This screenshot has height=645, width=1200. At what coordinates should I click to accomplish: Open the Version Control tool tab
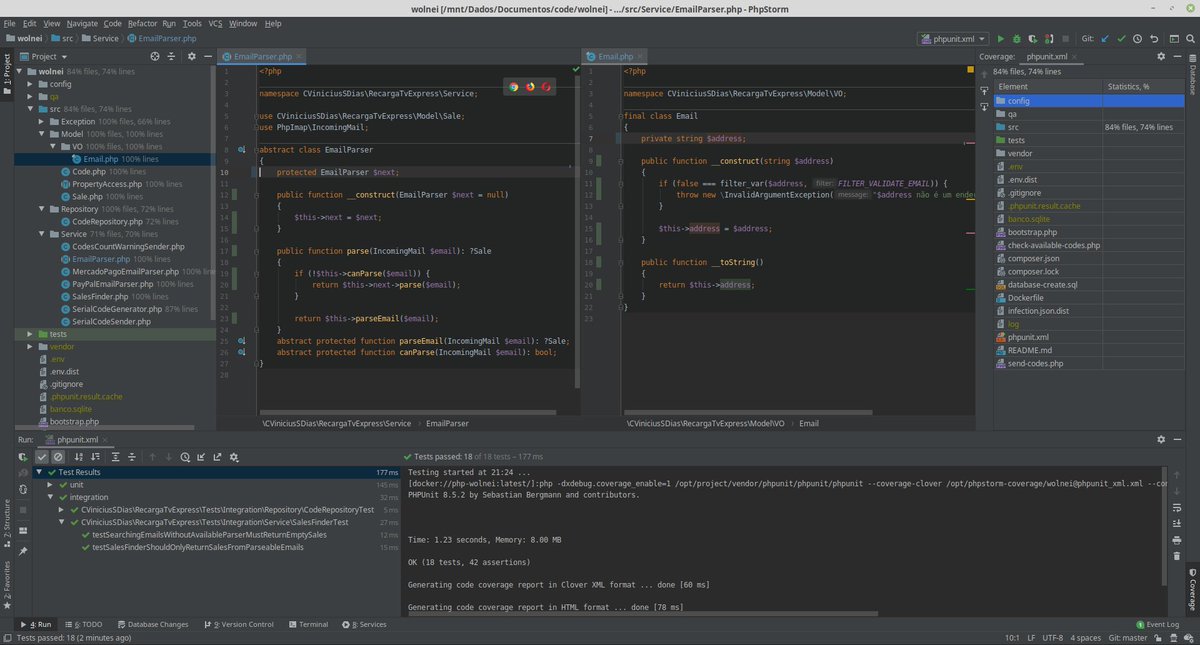(239, 625)
